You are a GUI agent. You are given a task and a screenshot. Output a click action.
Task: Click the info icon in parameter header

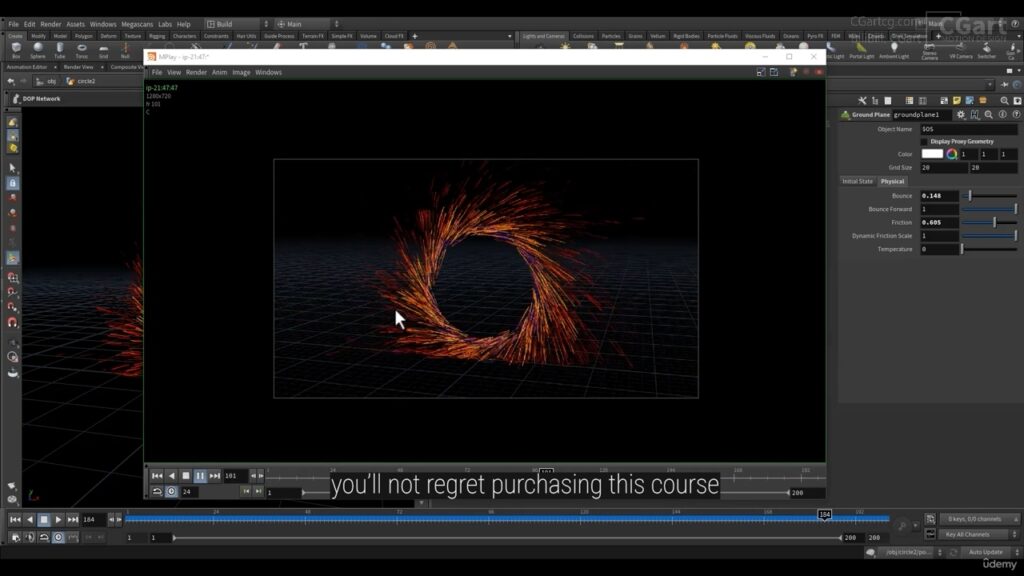point(1002,114)
